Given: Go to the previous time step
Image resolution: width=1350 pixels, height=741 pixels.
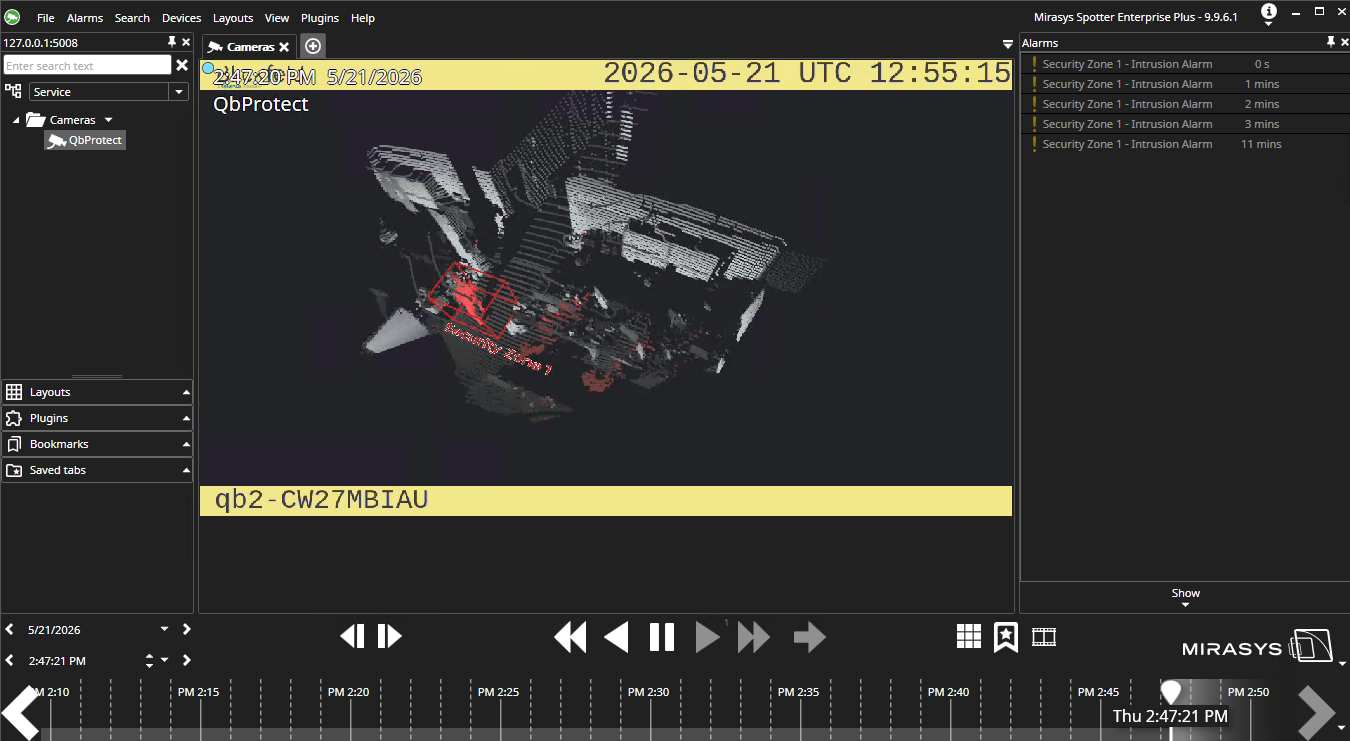Looking at the screenshot, I should [x=10, y=660].
